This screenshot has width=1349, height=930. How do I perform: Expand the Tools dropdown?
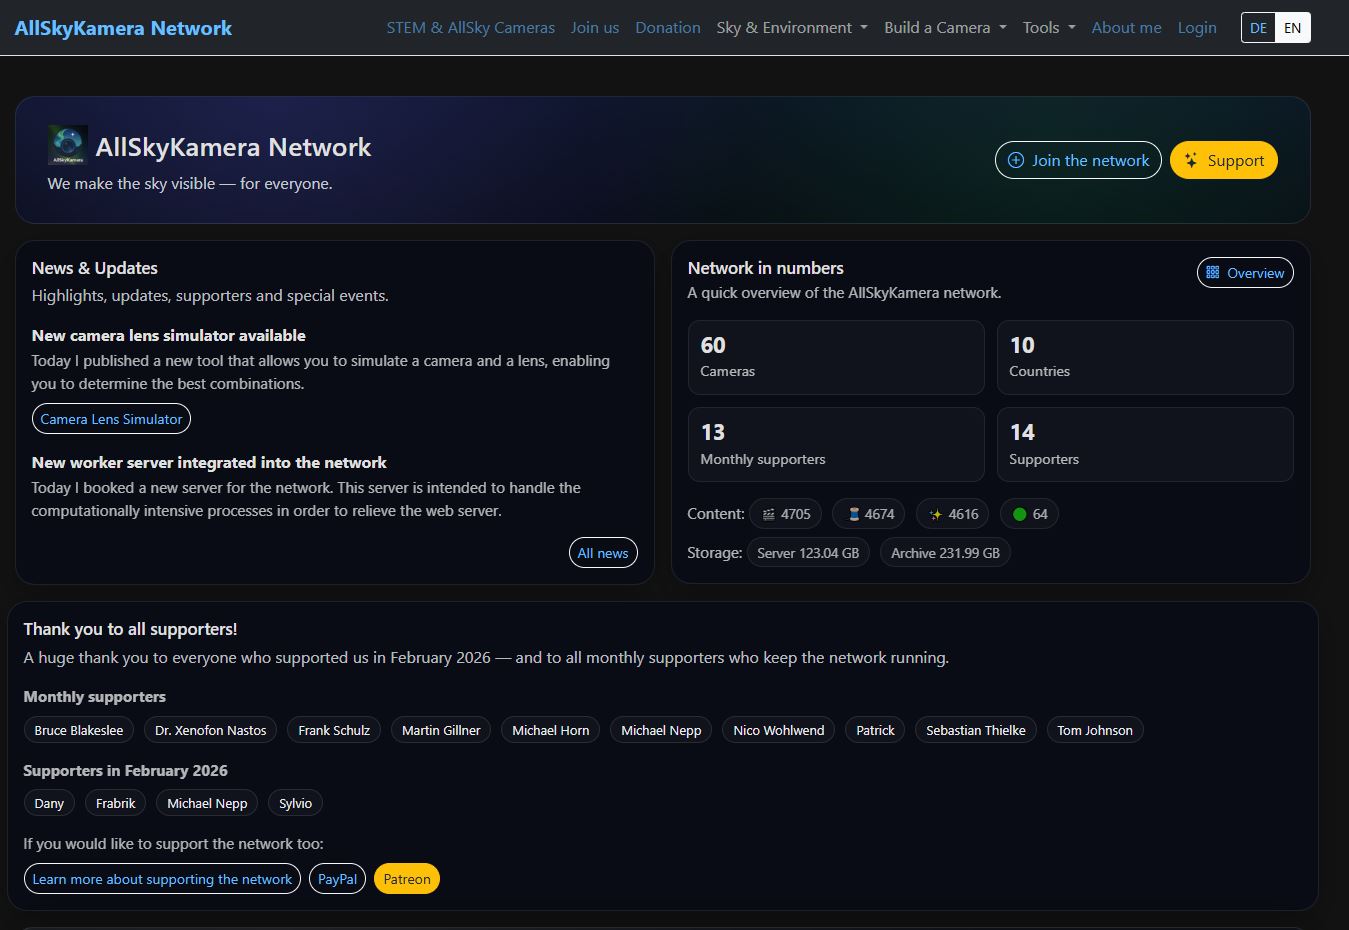click(1048, 27)
